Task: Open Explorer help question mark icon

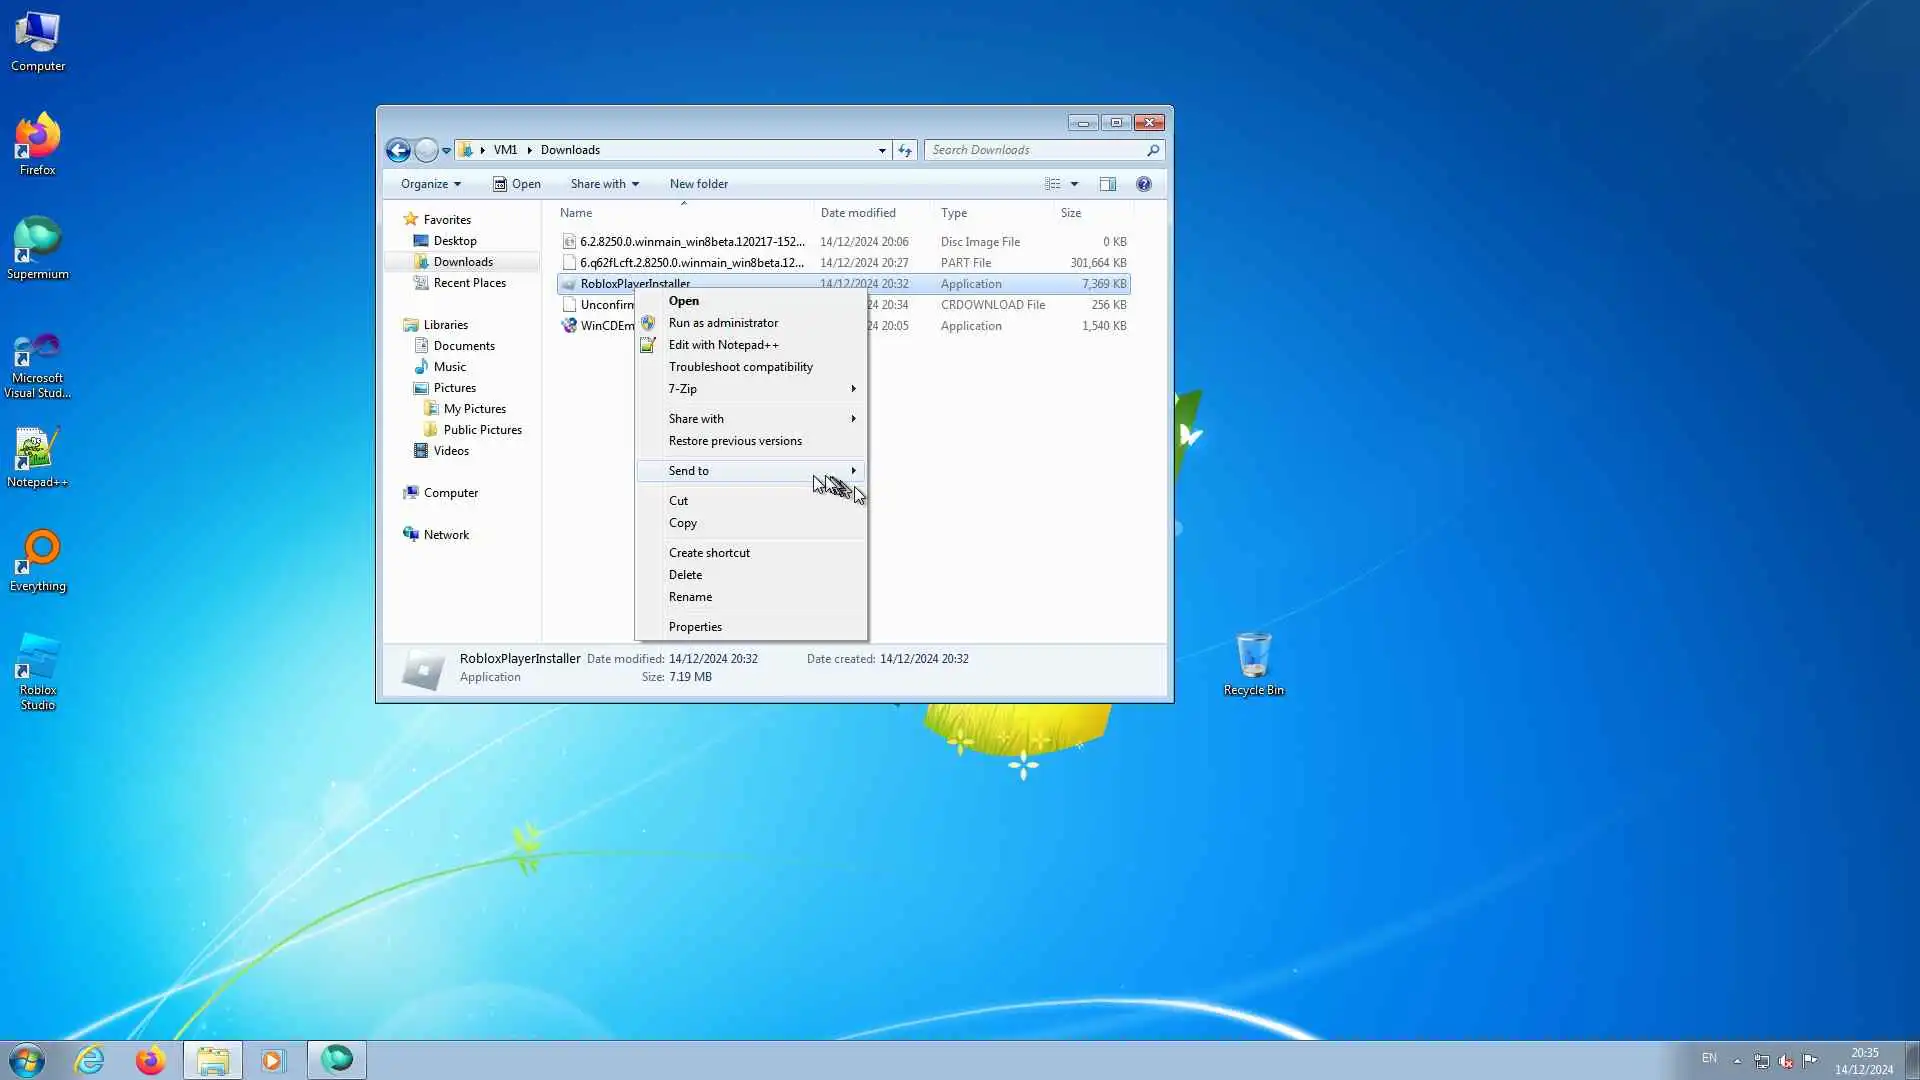Action: (x=1143, y=184)
